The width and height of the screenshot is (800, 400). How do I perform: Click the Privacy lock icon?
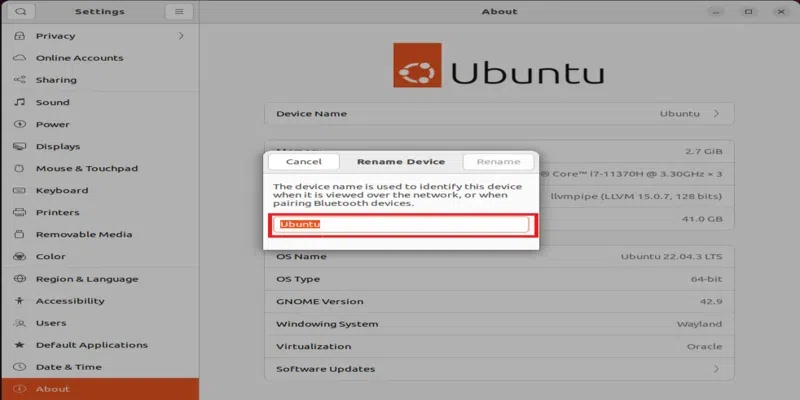pyautogui.click(x=19, y=36)
